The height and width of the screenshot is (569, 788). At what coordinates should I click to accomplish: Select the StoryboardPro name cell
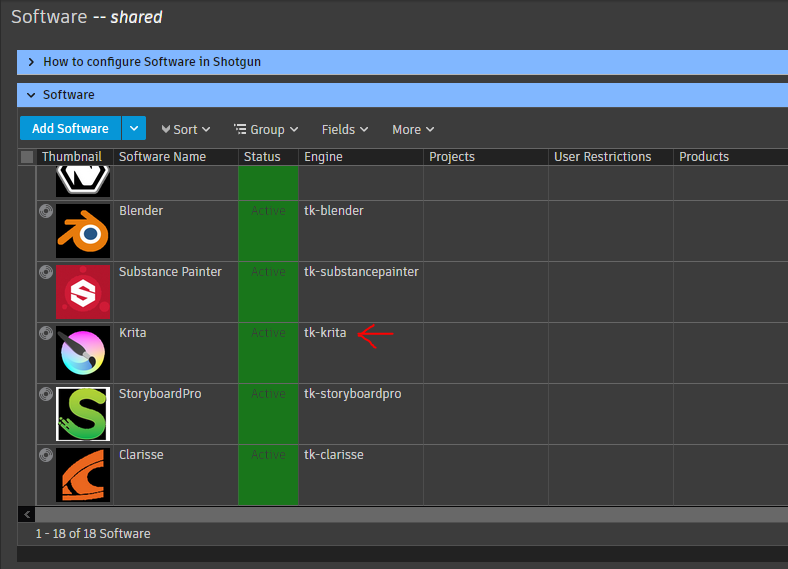(176, 414)
